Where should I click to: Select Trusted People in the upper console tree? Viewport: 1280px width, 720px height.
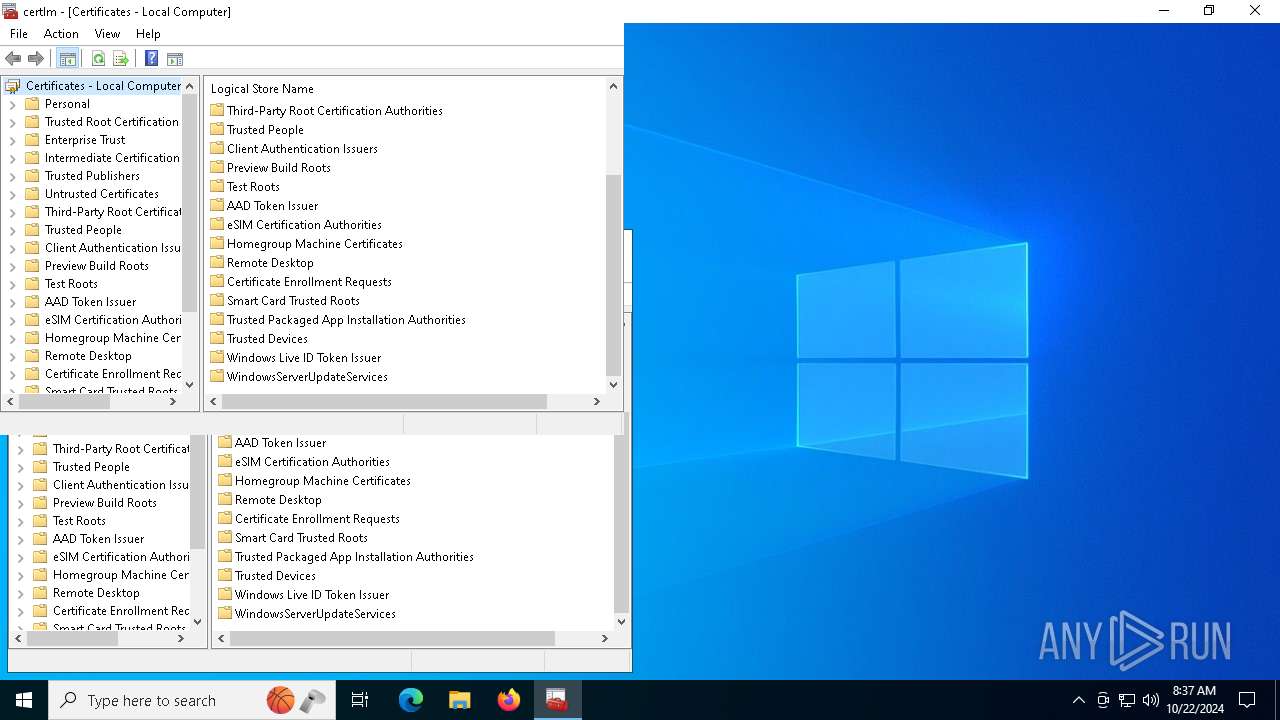[83, 230]
